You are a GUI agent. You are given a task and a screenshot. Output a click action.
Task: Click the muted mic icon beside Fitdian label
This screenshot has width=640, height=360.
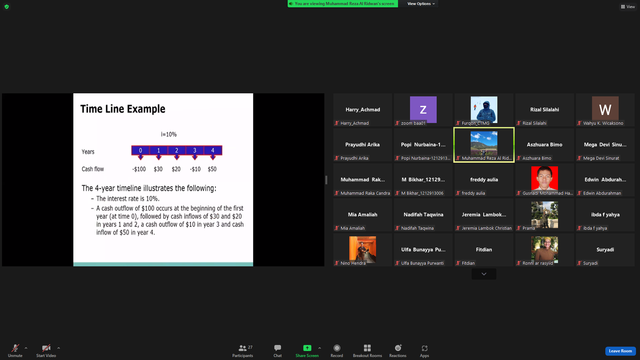pos(458,263)
